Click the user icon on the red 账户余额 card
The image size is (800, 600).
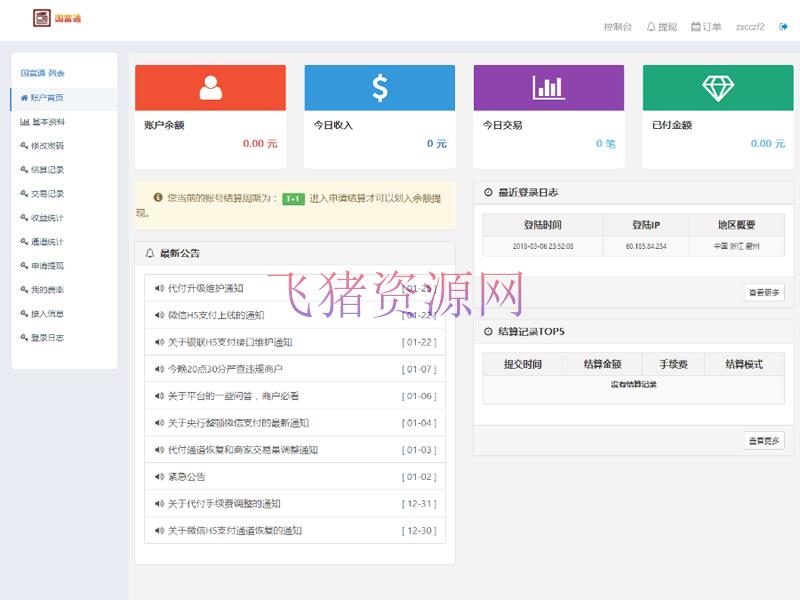(210, 87)
